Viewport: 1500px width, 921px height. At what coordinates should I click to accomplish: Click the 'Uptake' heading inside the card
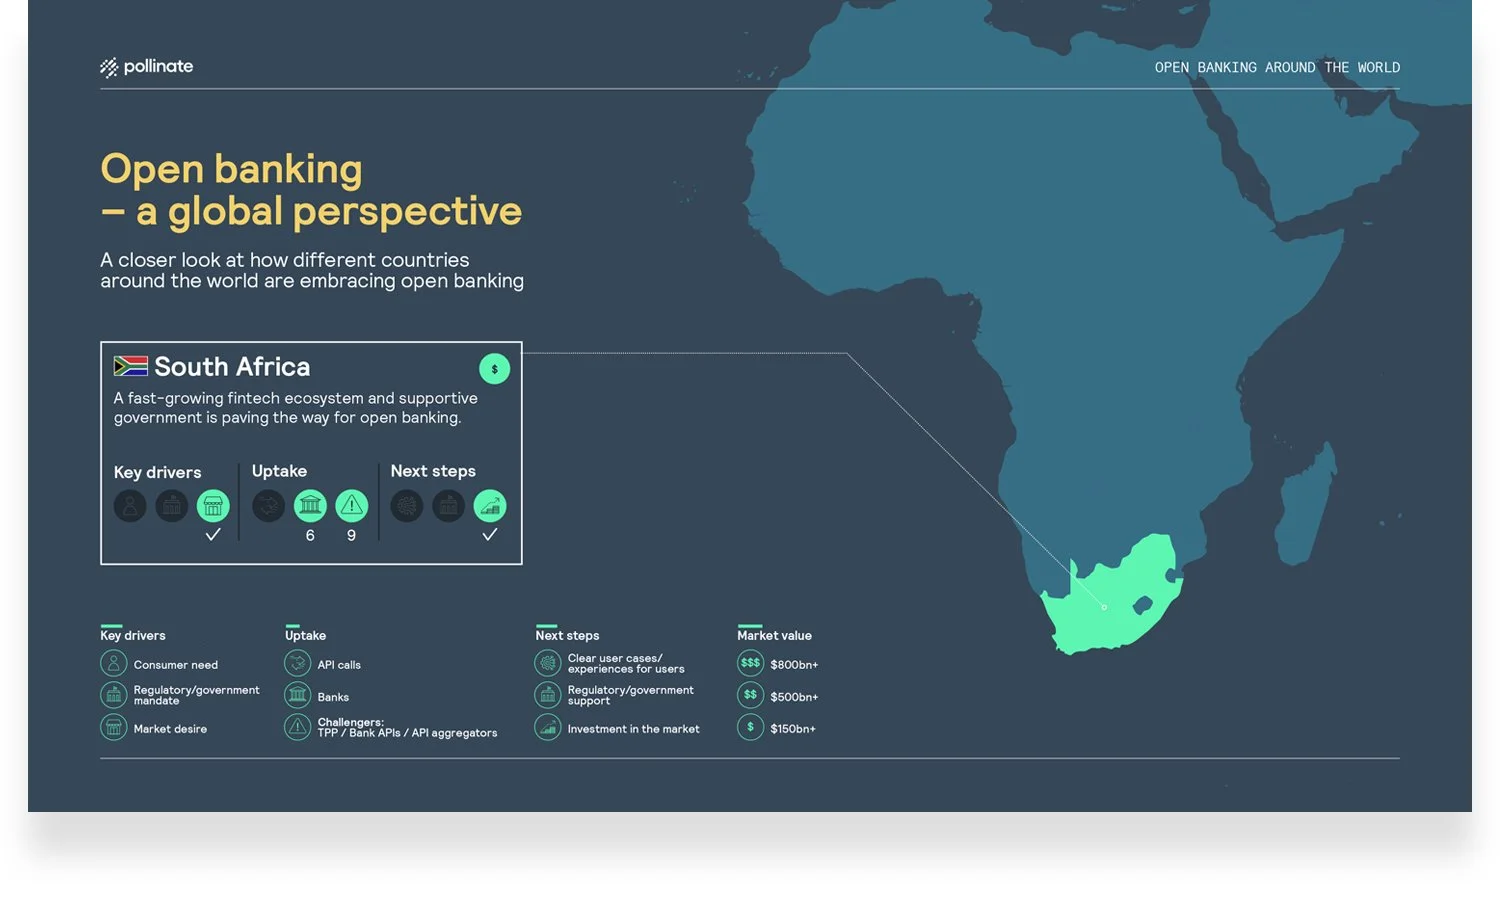coord(279,471)
